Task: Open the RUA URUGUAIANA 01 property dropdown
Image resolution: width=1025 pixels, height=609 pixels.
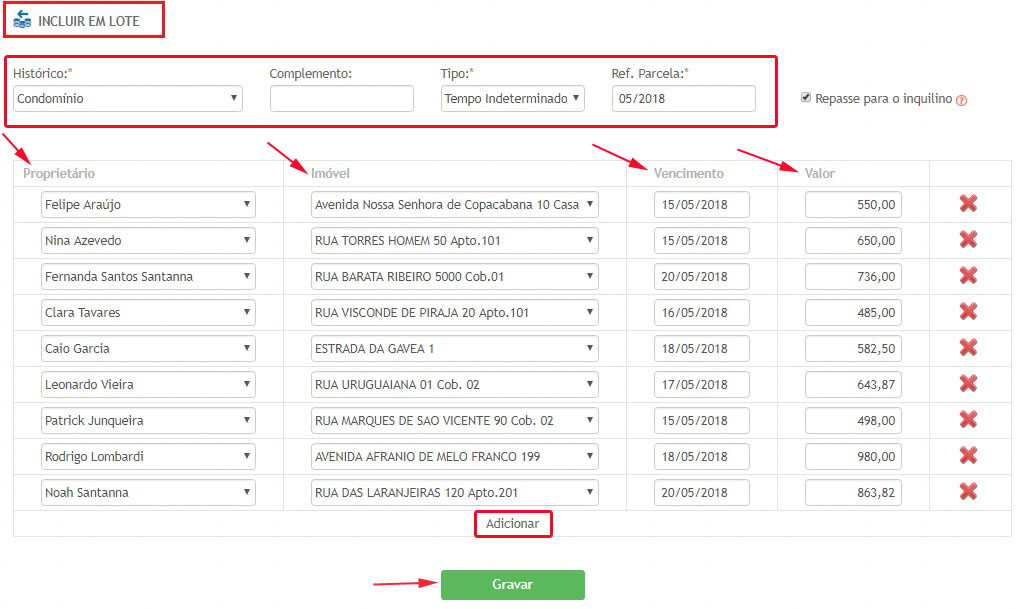Action: click(454, 385)
